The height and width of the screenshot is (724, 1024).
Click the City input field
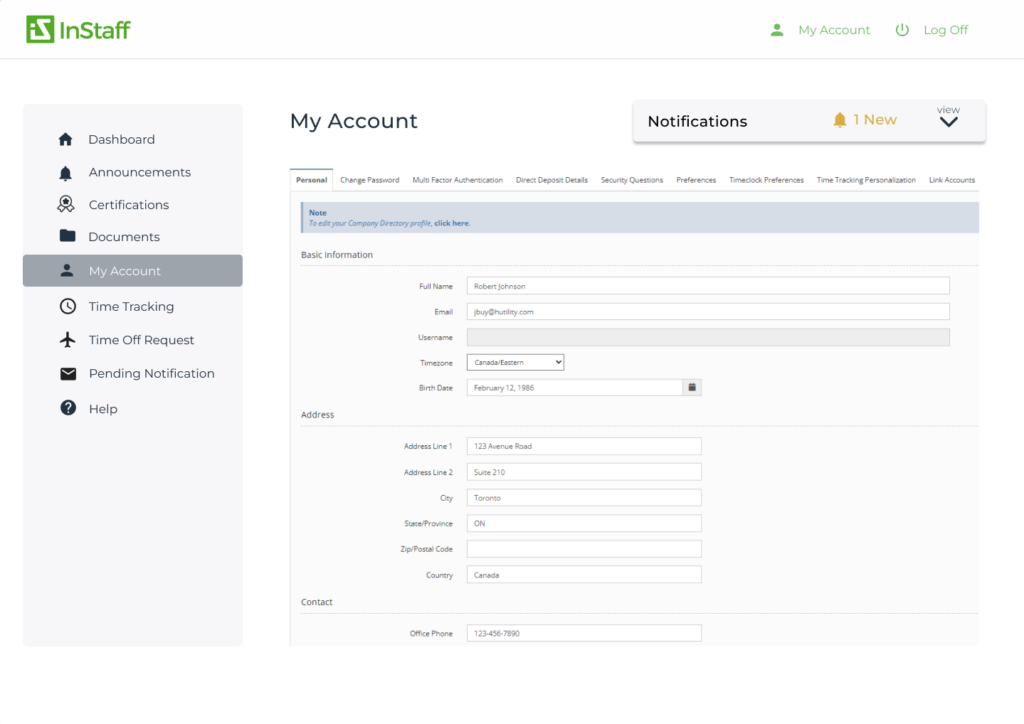coord(584,497)
